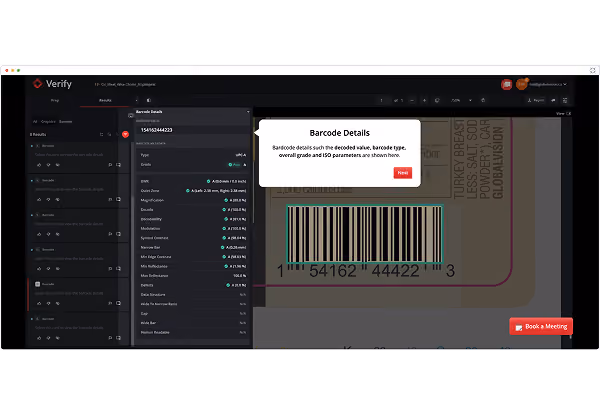The image size is (600, 413).
Task: Click the browser fullscreen expand icon
Action: (x=592, y=70)
